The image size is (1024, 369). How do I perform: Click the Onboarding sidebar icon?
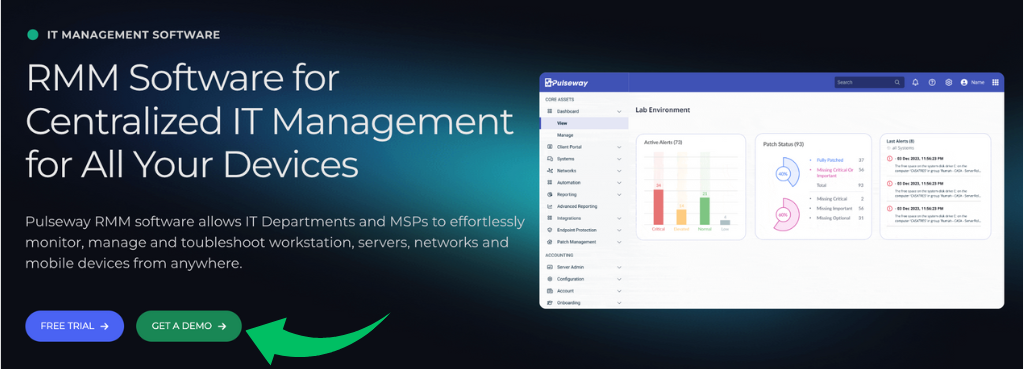(x=550, y=303)
